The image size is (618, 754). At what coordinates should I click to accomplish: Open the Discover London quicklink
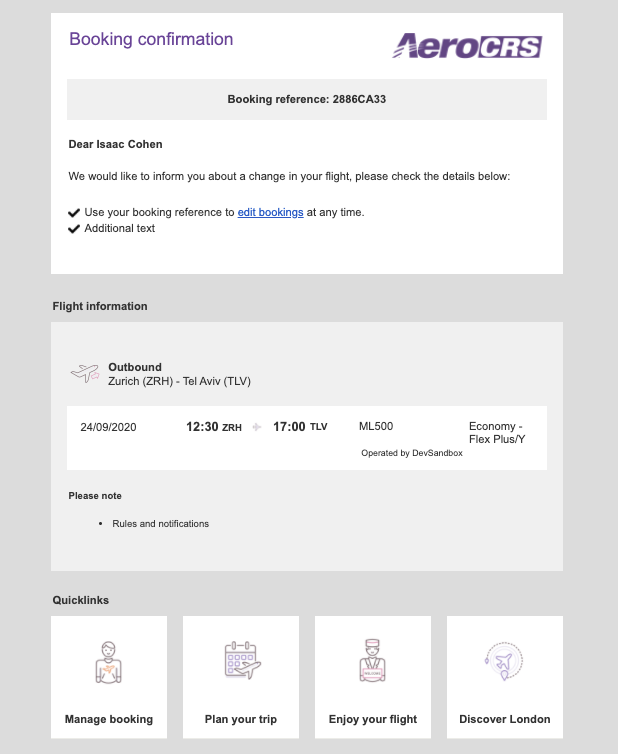pyautogui.click(x=504, y=677)
